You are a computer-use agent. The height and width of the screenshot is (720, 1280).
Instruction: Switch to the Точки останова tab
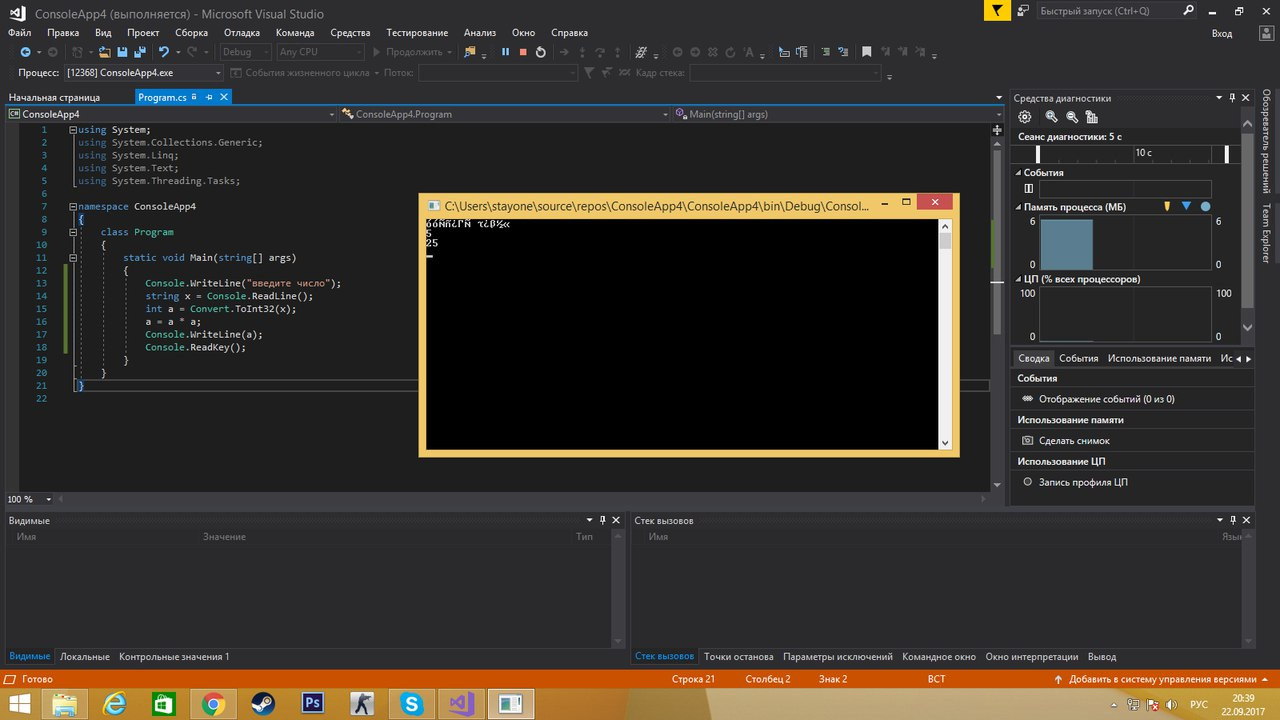pos(738,657)
